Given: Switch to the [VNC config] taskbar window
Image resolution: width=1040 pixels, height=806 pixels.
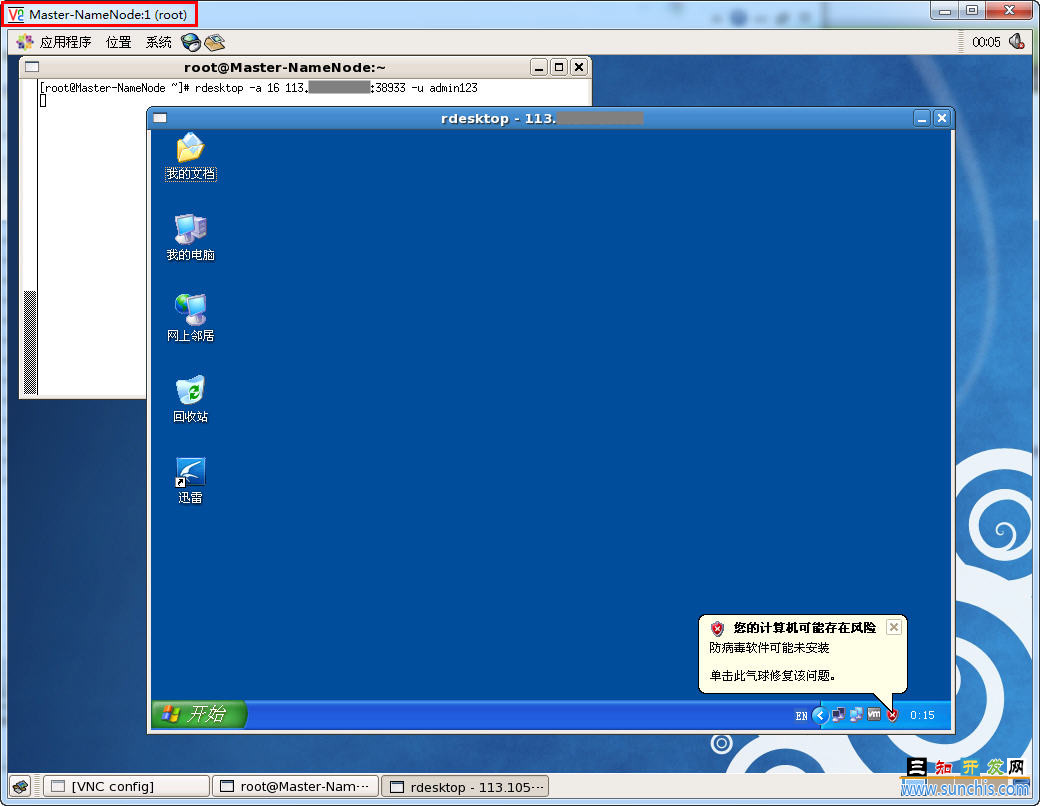Looking at the screenshot, I should click(x=126, y=786).
